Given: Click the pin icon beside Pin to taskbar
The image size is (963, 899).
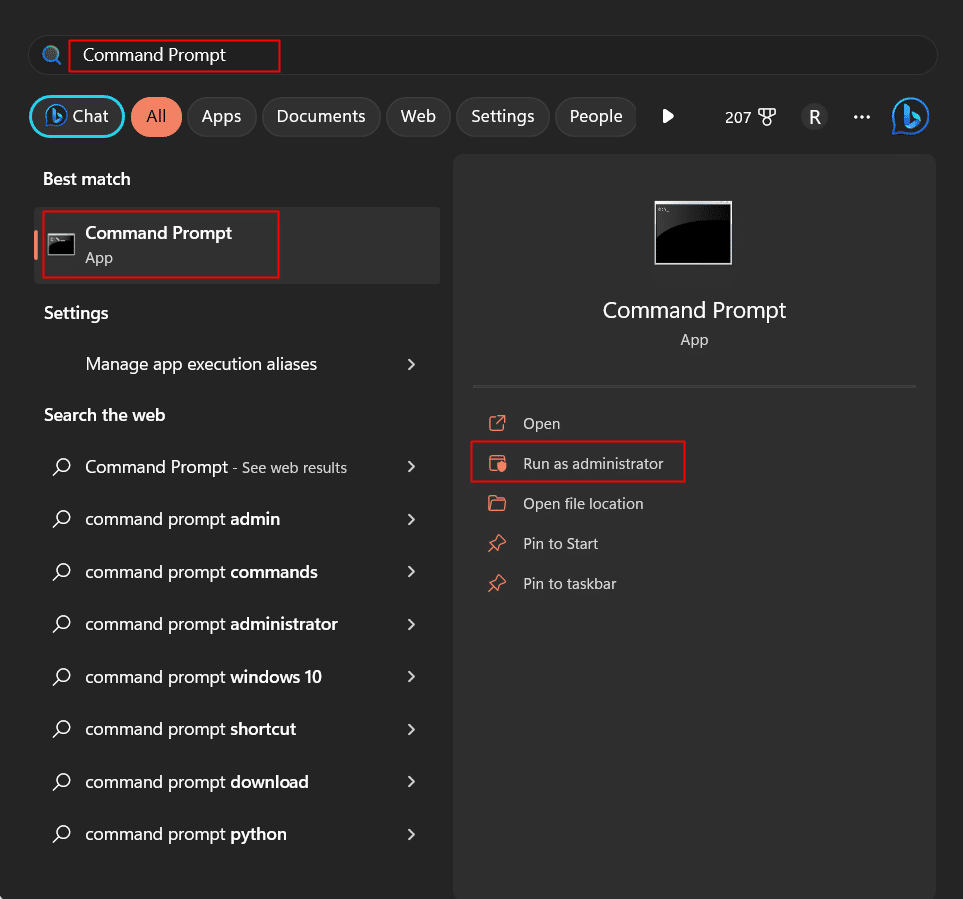Looking at the screenshot, I should click(x=497, y=583).
